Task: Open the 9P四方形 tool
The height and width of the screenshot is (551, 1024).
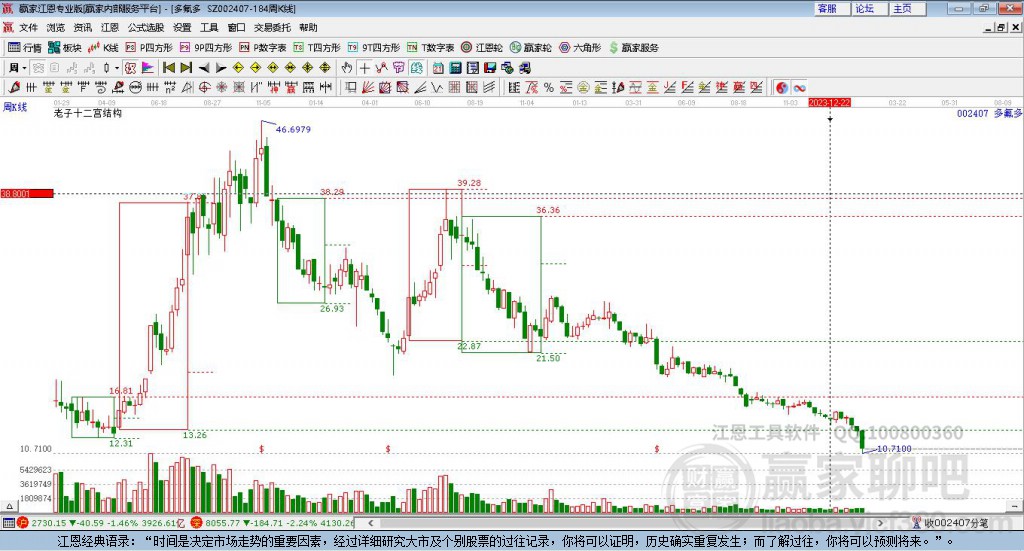Action: pyautogui.click(x=206, y=48)
